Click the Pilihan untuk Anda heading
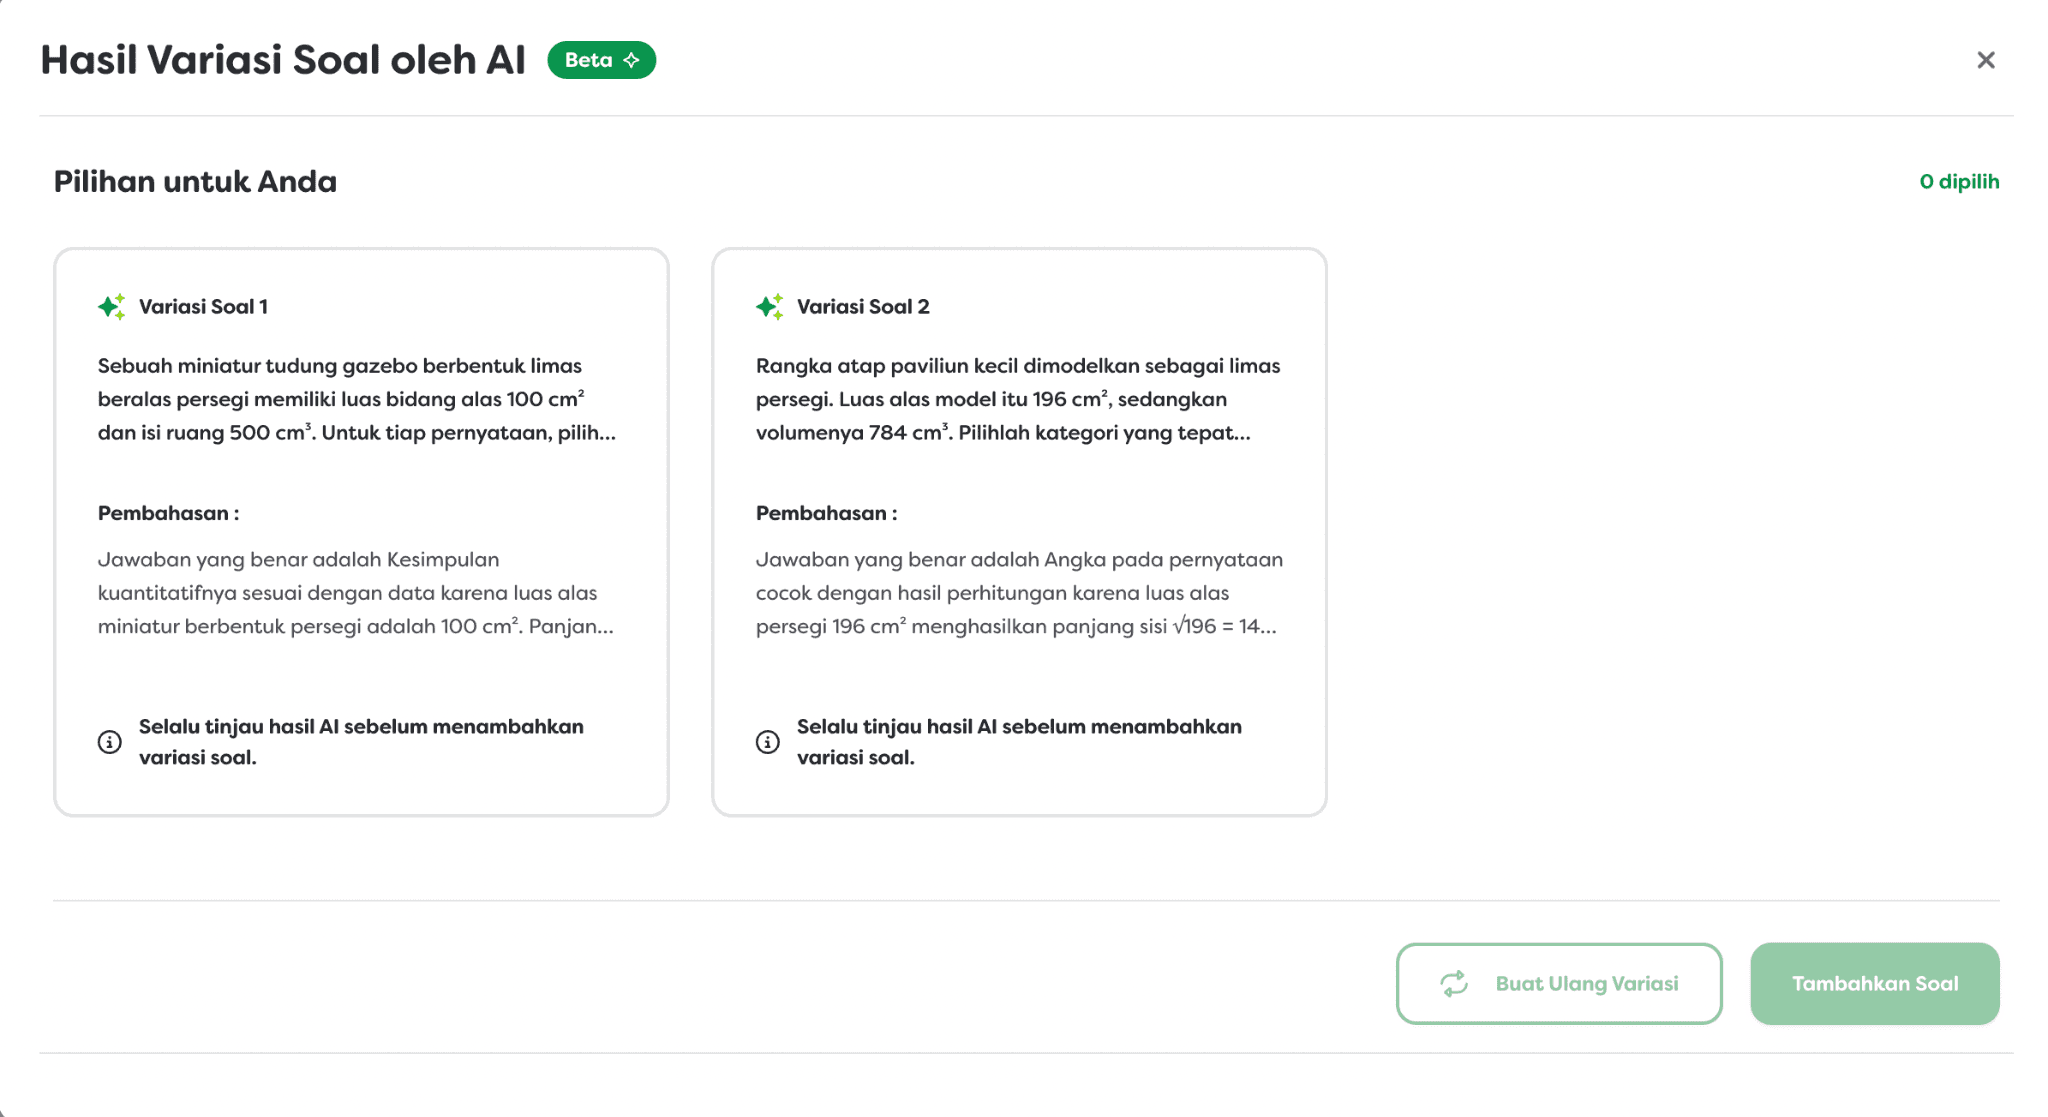 195,182
